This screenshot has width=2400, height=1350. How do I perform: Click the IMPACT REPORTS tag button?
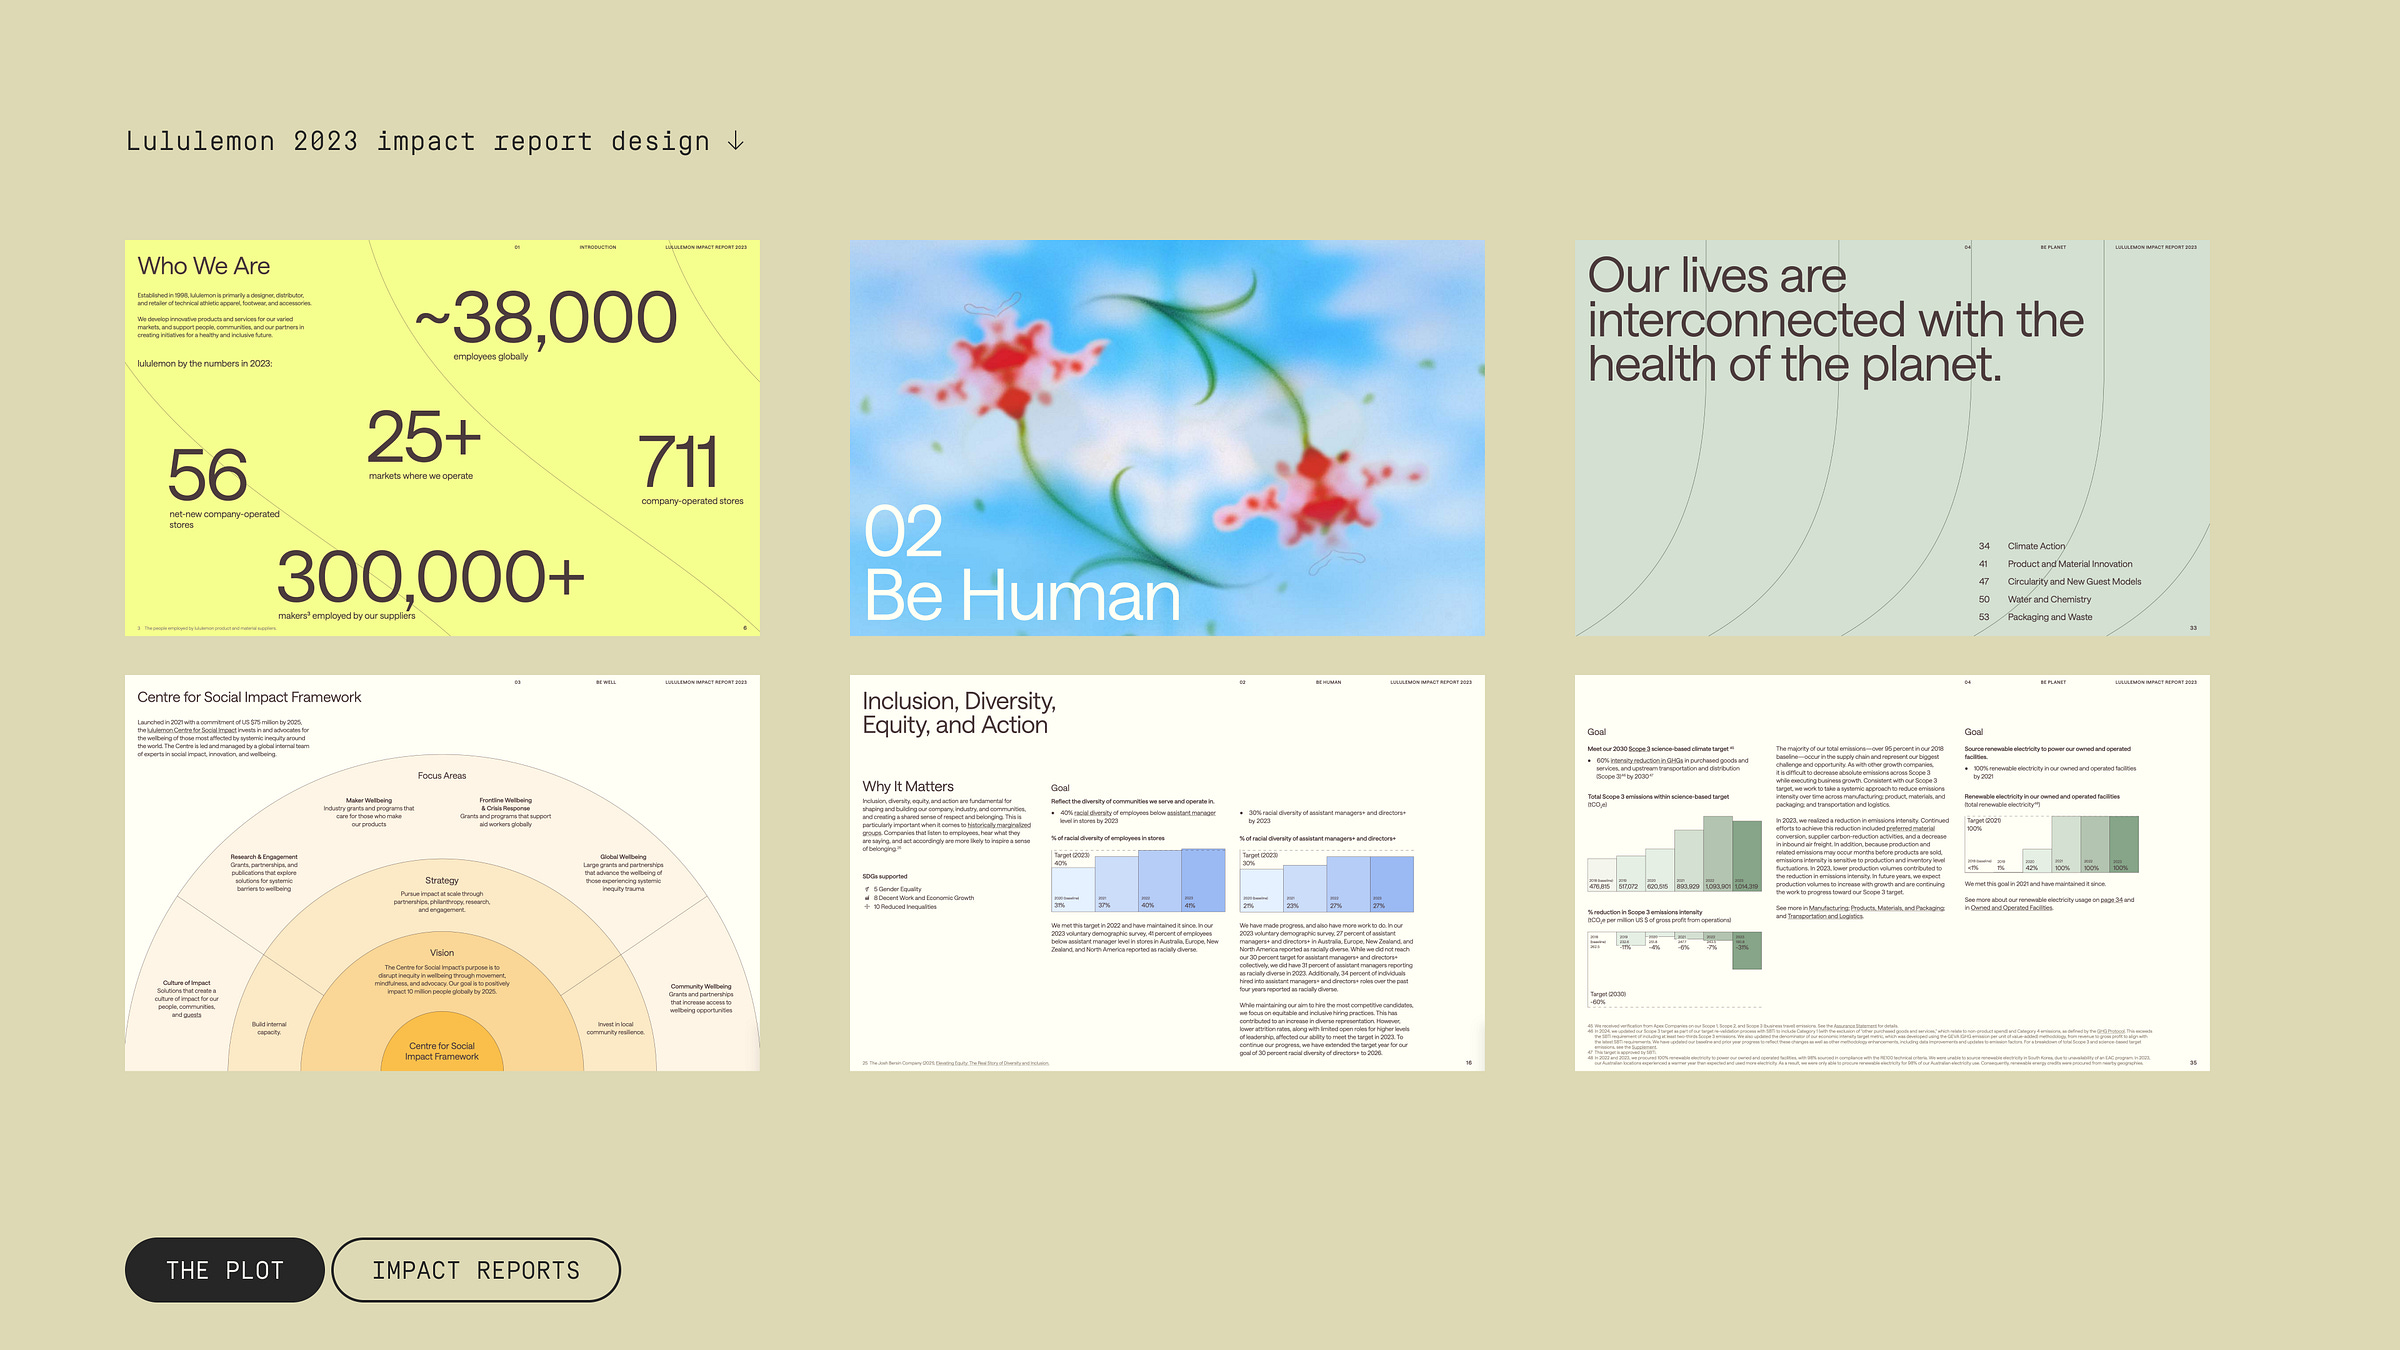point(476,1270)
